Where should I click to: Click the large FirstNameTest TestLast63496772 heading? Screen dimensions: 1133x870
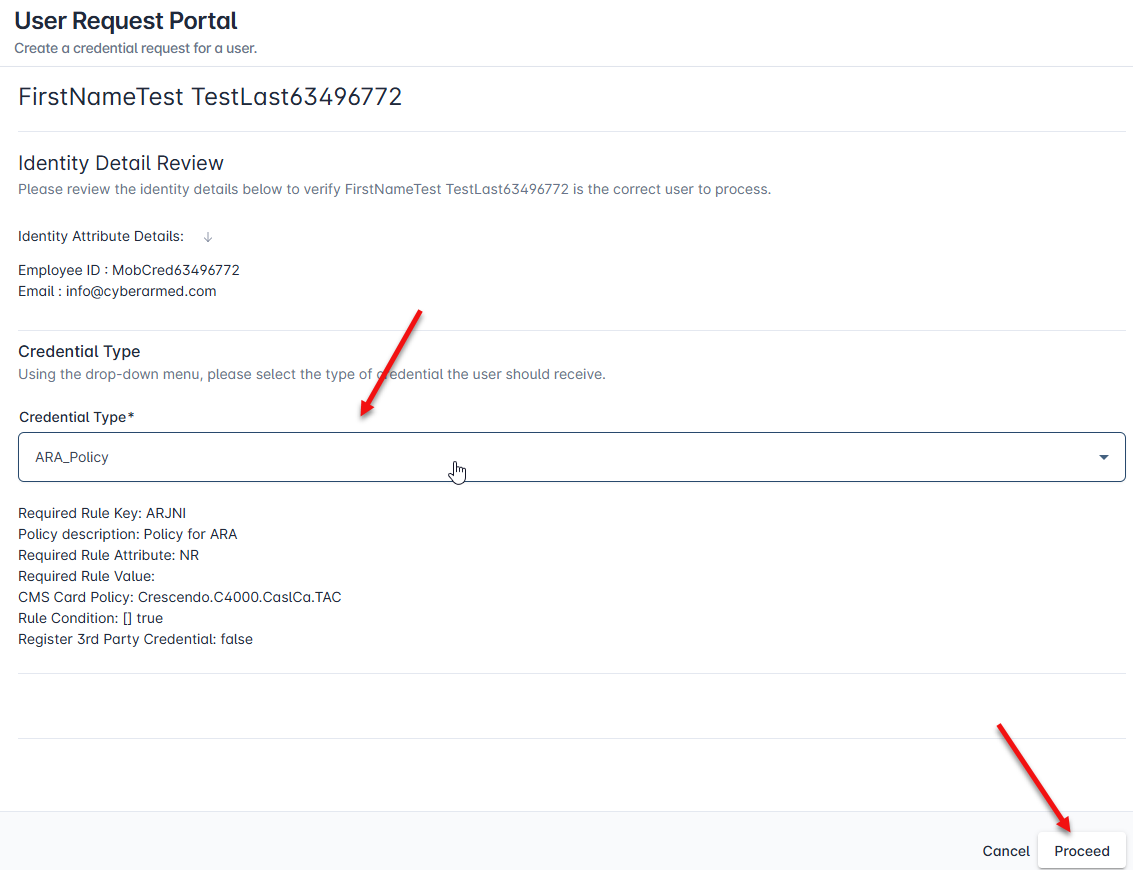(210, 97)
